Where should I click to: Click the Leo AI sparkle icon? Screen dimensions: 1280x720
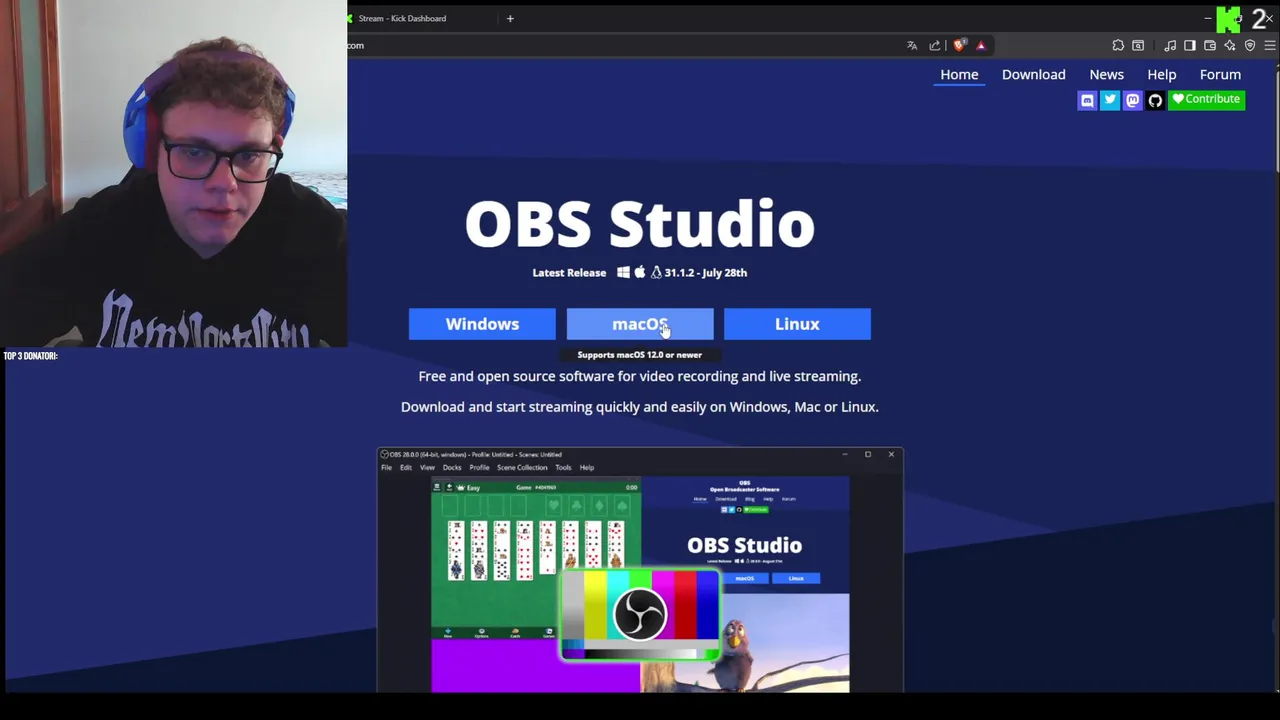click(1230, 45)
